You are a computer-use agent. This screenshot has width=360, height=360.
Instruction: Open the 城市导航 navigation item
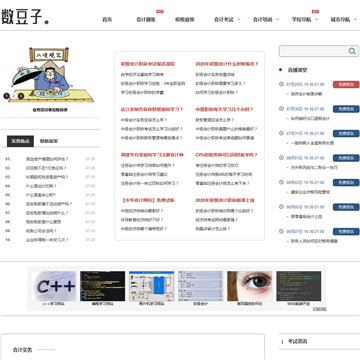click(x=340, y=19)
